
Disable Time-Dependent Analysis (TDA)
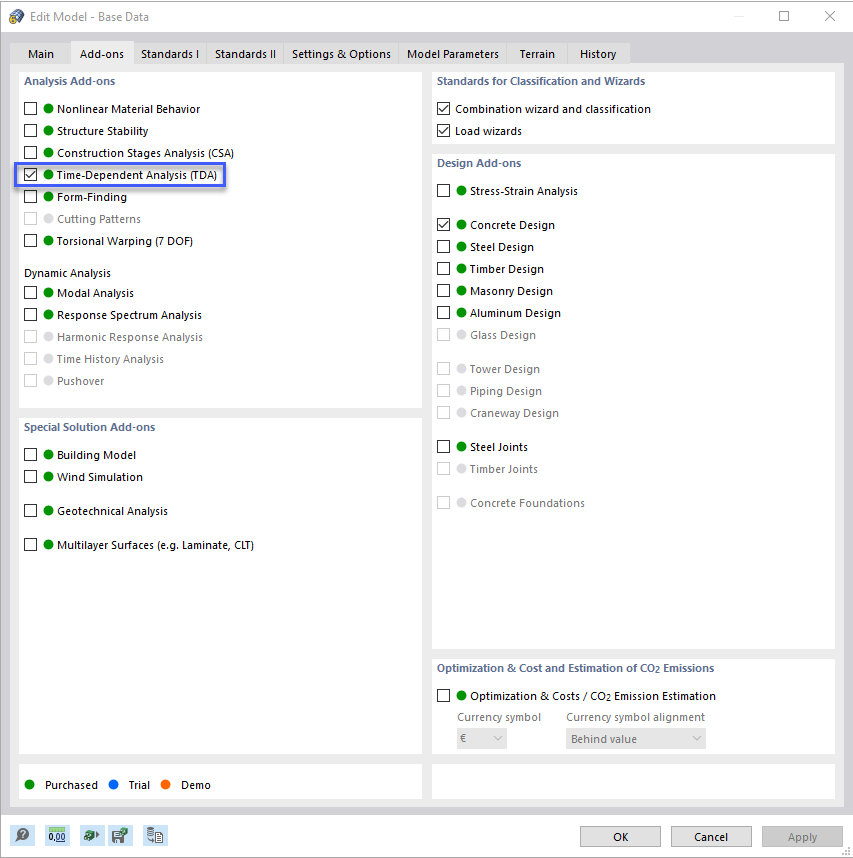tap(29, 175)
